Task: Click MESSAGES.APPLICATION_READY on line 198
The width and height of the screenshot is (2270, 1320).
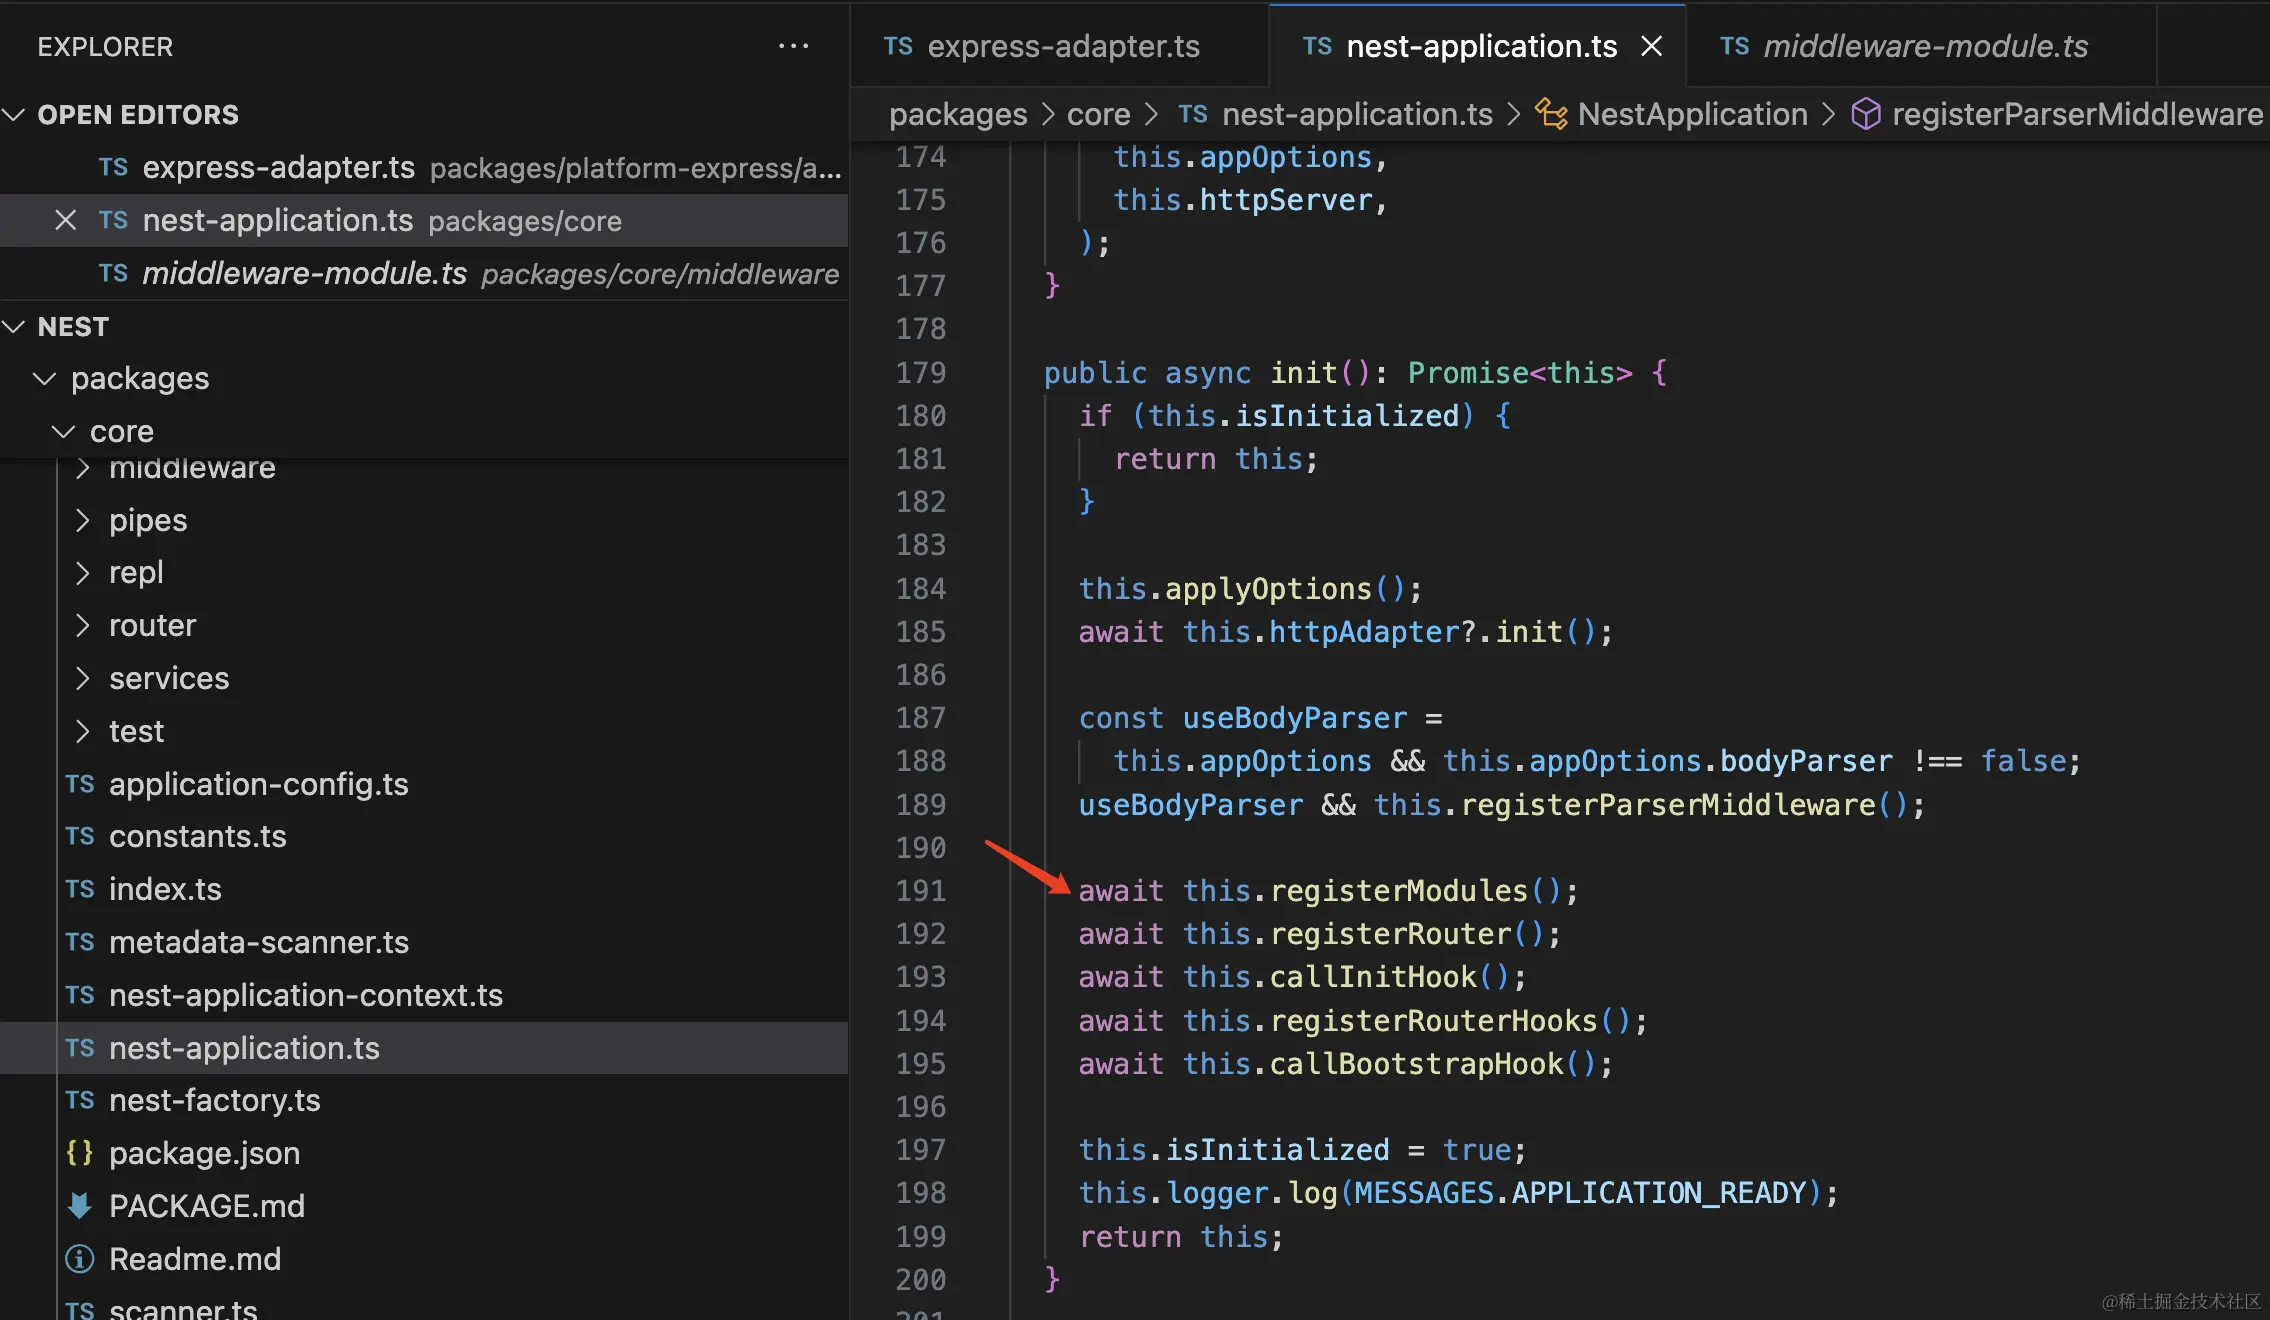Action: (1580, 1192)
